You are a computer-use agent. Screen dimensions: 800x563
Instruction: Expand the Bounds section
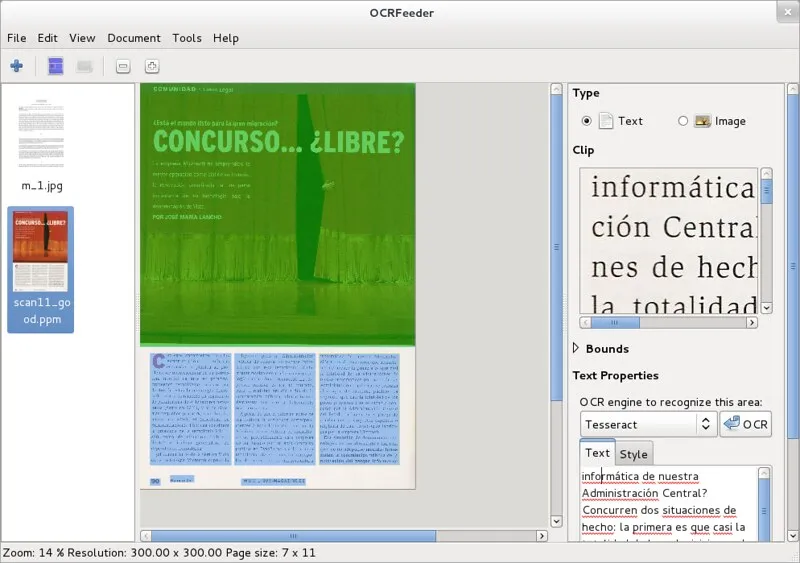point(577,349)
